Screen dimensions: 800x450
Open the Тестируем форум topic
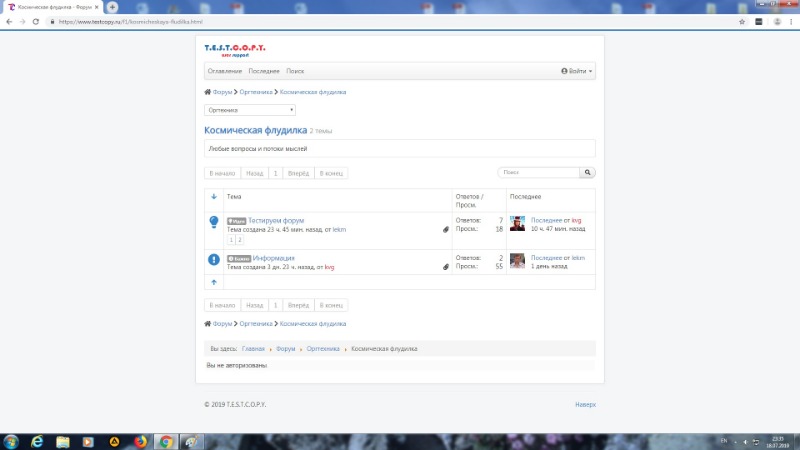click(276, 220)
